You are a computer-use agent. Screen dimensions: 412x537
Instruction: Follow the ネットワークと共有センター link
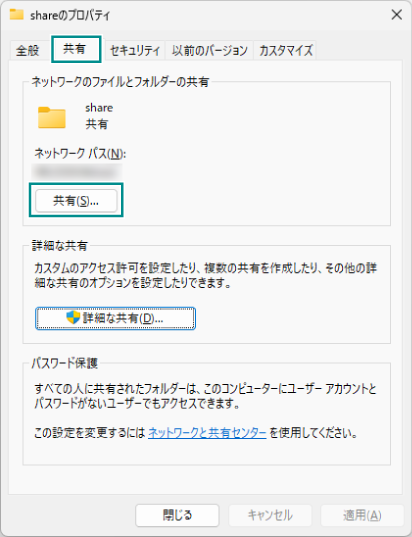click(x=207, y=433)
